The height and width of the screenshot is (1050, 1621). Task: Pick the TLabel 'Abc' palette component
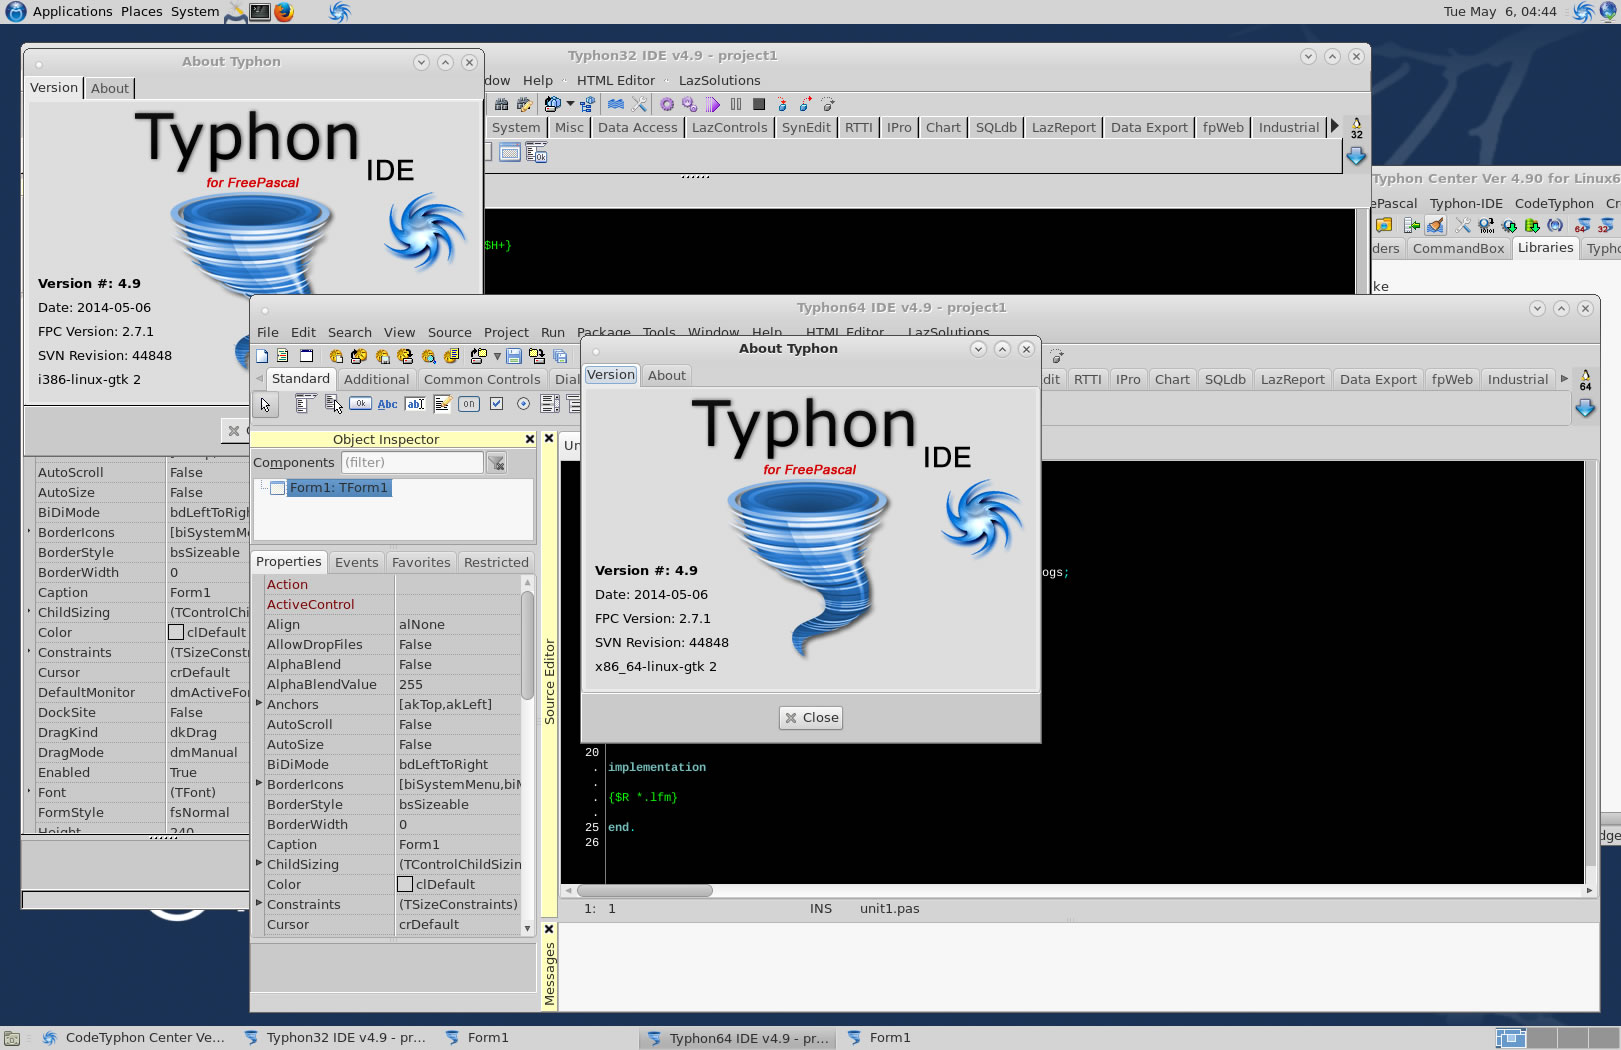(x=387, y=404)
